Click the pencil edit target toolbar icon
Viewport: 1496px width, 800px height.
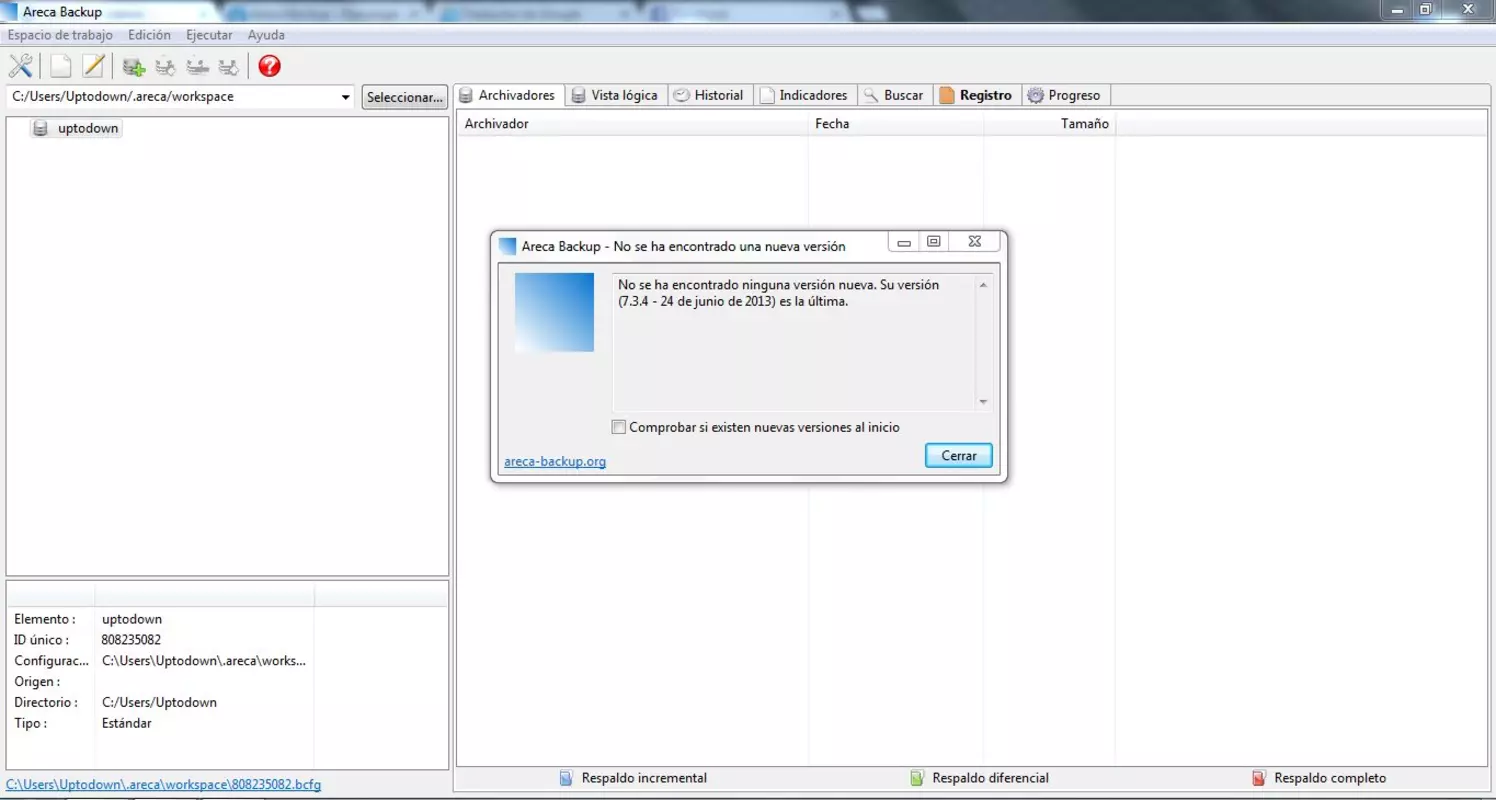coord(93,66)
